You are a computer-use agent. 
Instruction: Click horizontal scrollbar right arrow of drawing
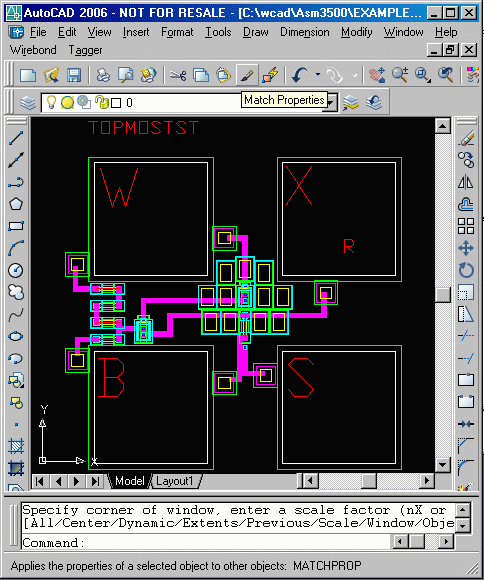pyautogui.click(x=427, y=481)
